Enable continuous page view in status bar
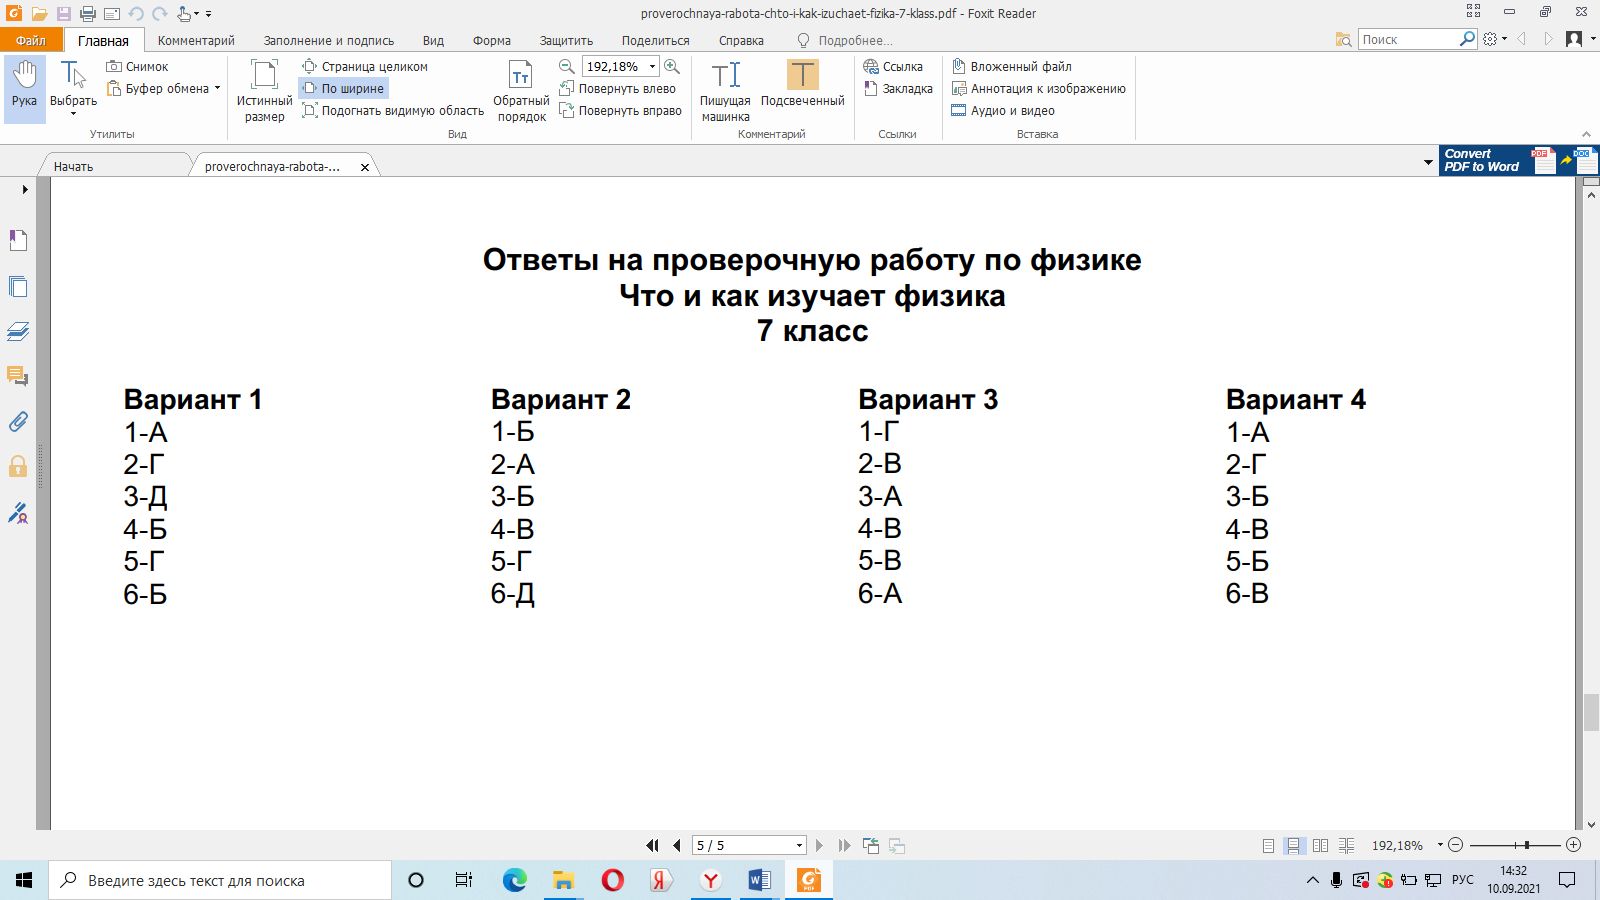 pyautogui.click(x=1294, y=845)
